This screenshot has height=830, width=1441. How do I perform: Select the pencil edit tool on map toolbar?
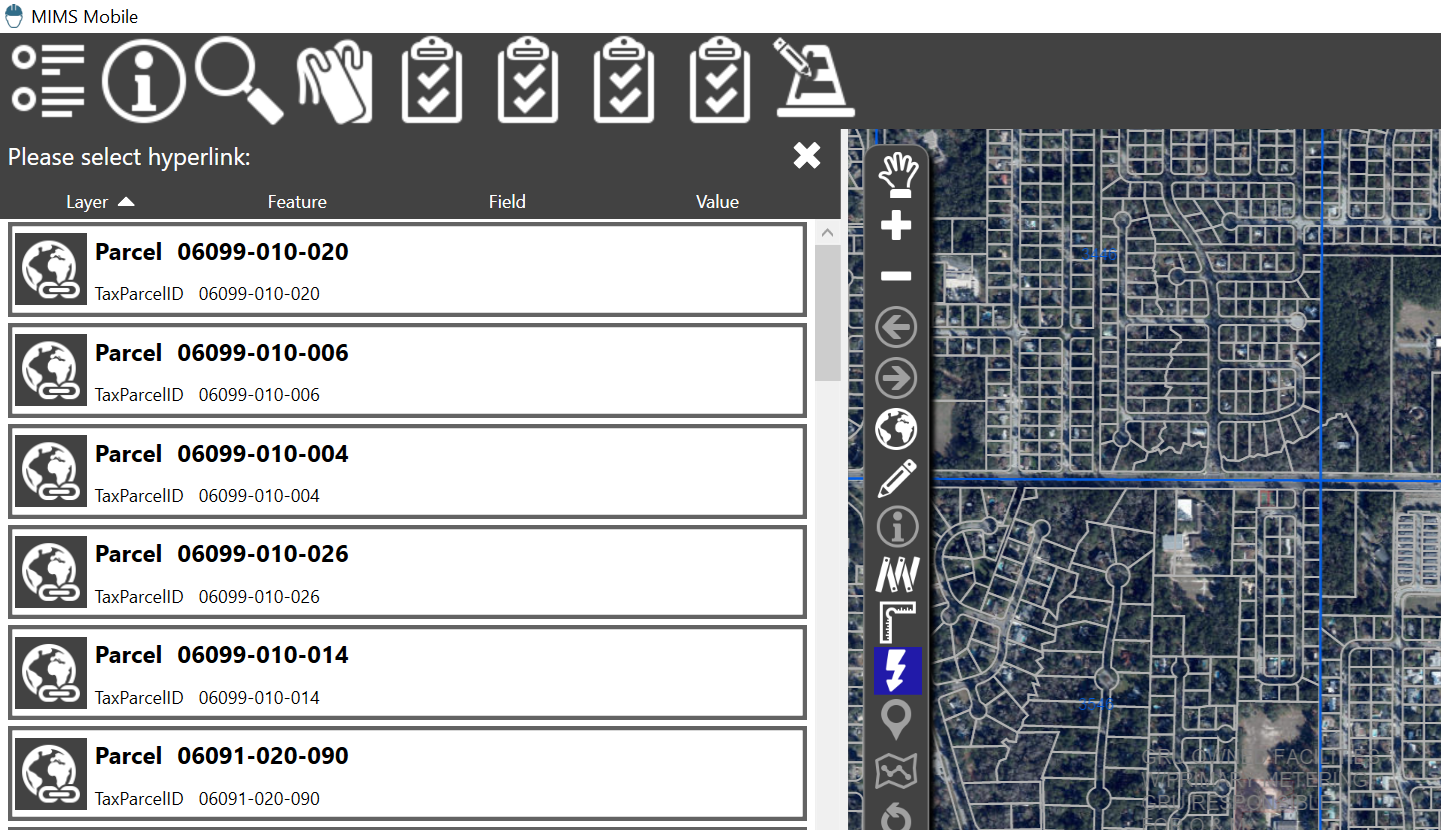click(x=897, y=479)
